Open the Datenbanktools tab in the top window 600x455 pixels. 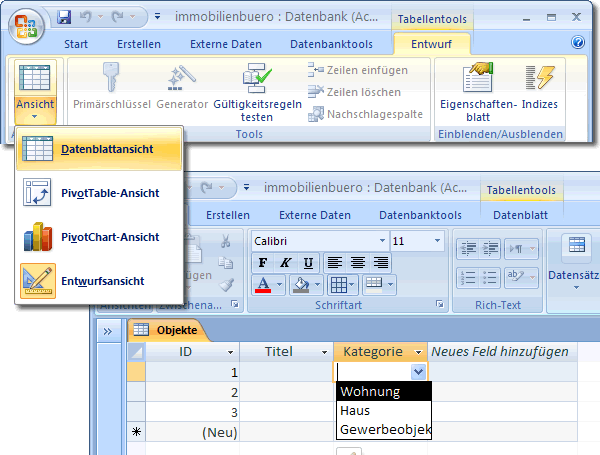coord(331,44)
